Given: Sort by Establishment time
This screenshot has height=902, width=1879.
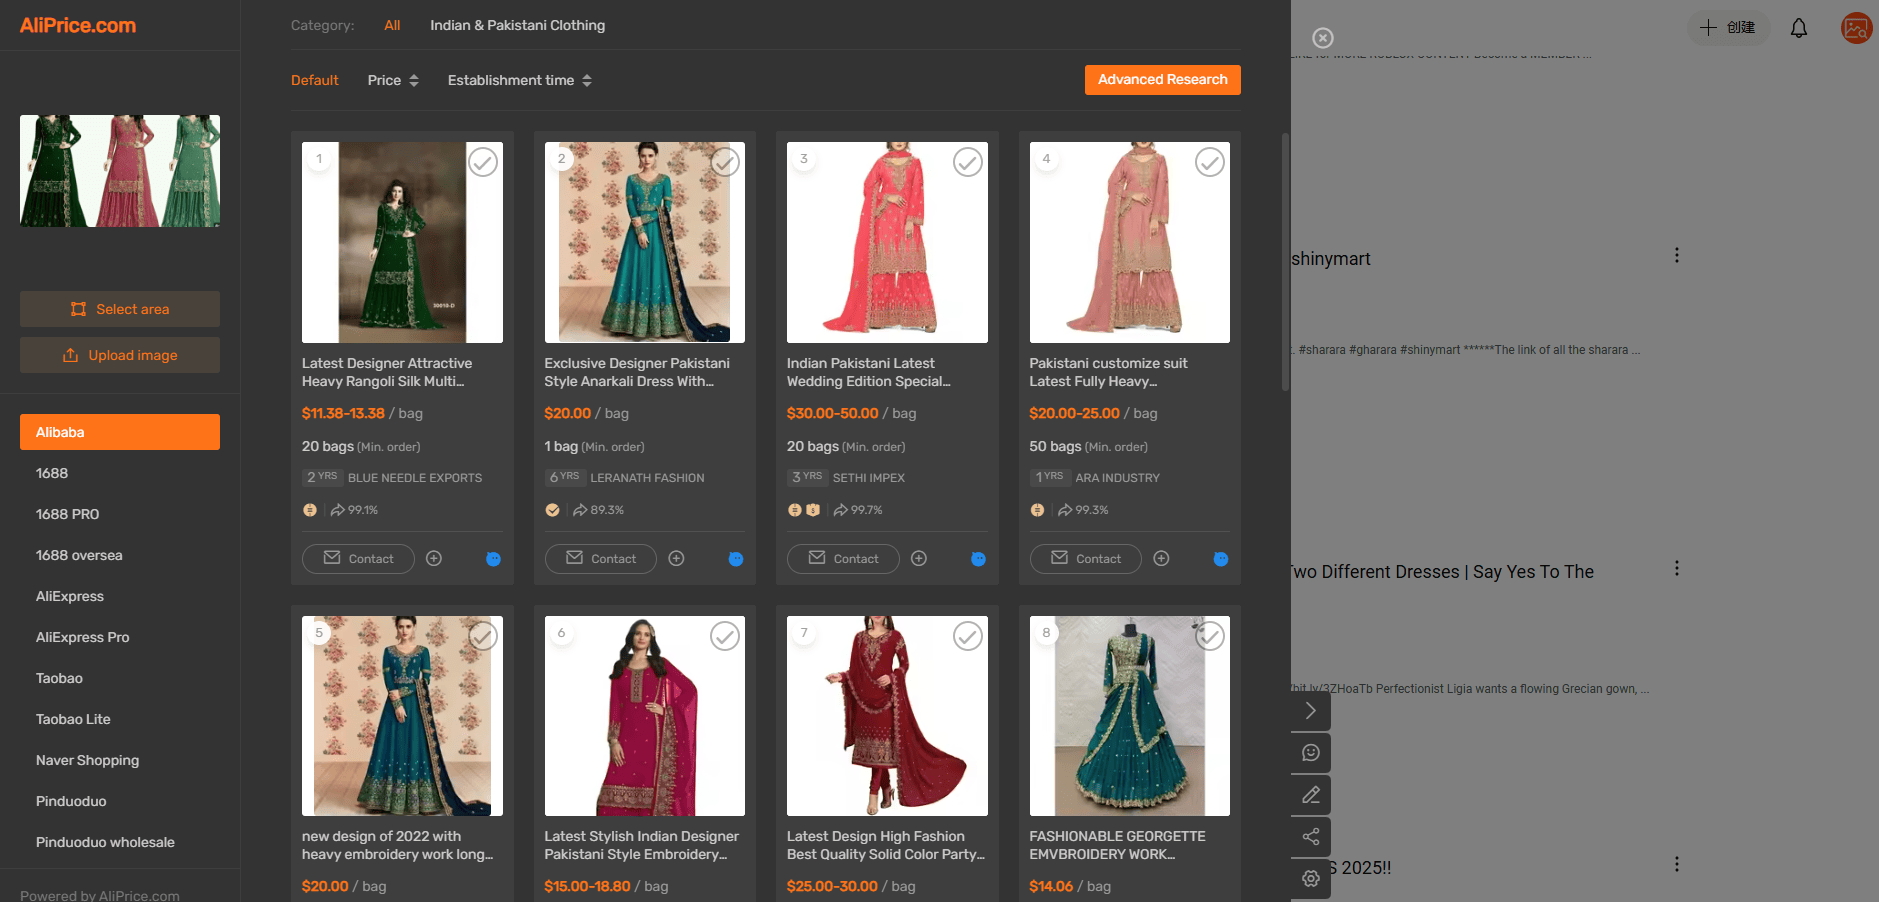Looking at the screenshot, I should coord(520,80).
